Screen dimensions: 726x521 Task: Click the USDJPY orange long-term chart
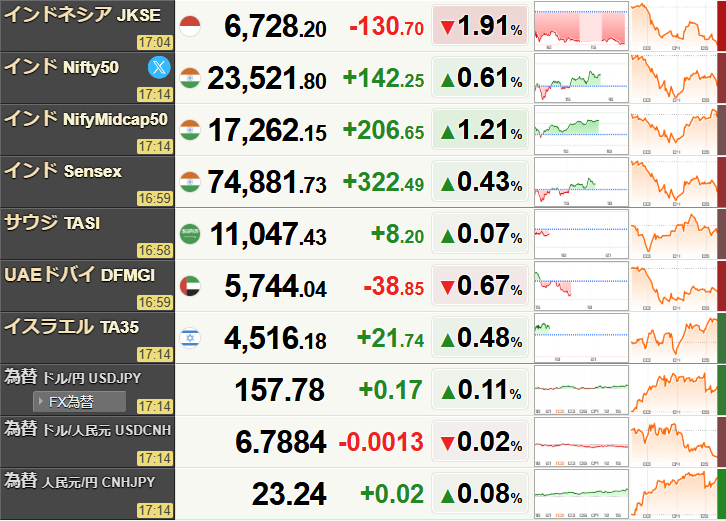point(673,390)
